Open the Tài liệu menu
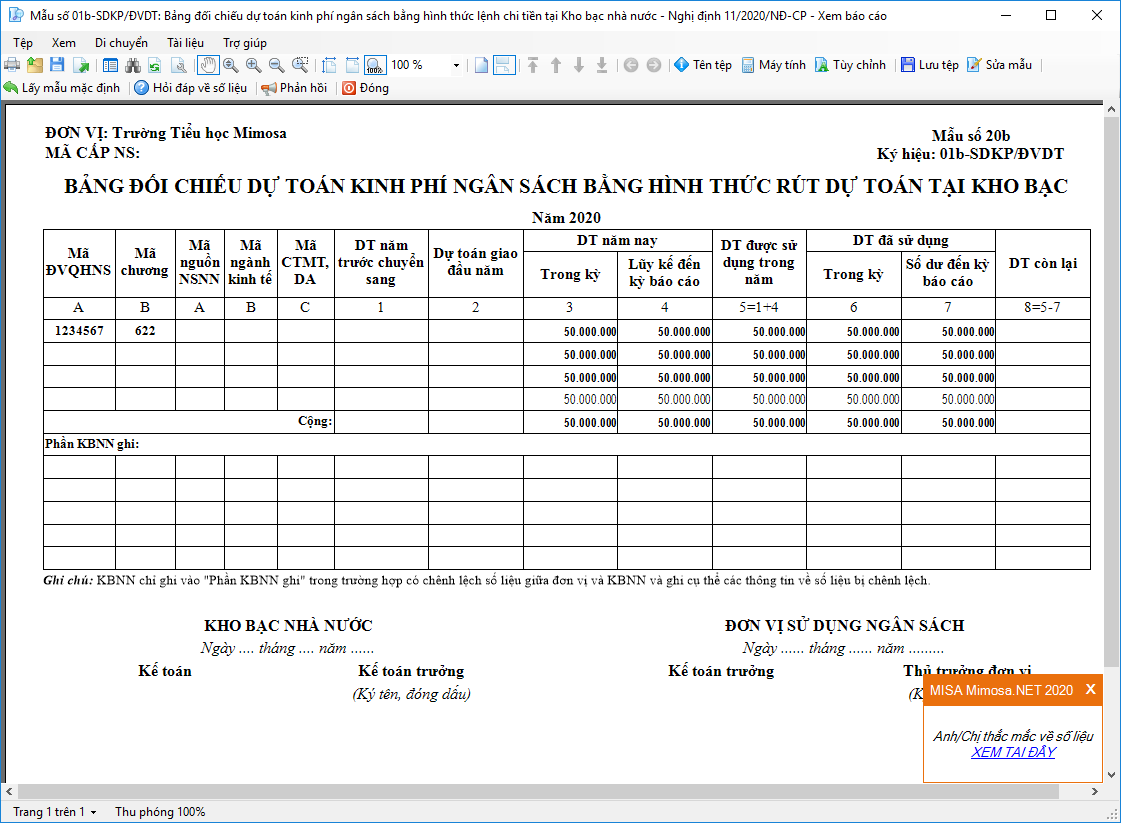This screenshot has width=1121, height=823. (x=185, y=43)
